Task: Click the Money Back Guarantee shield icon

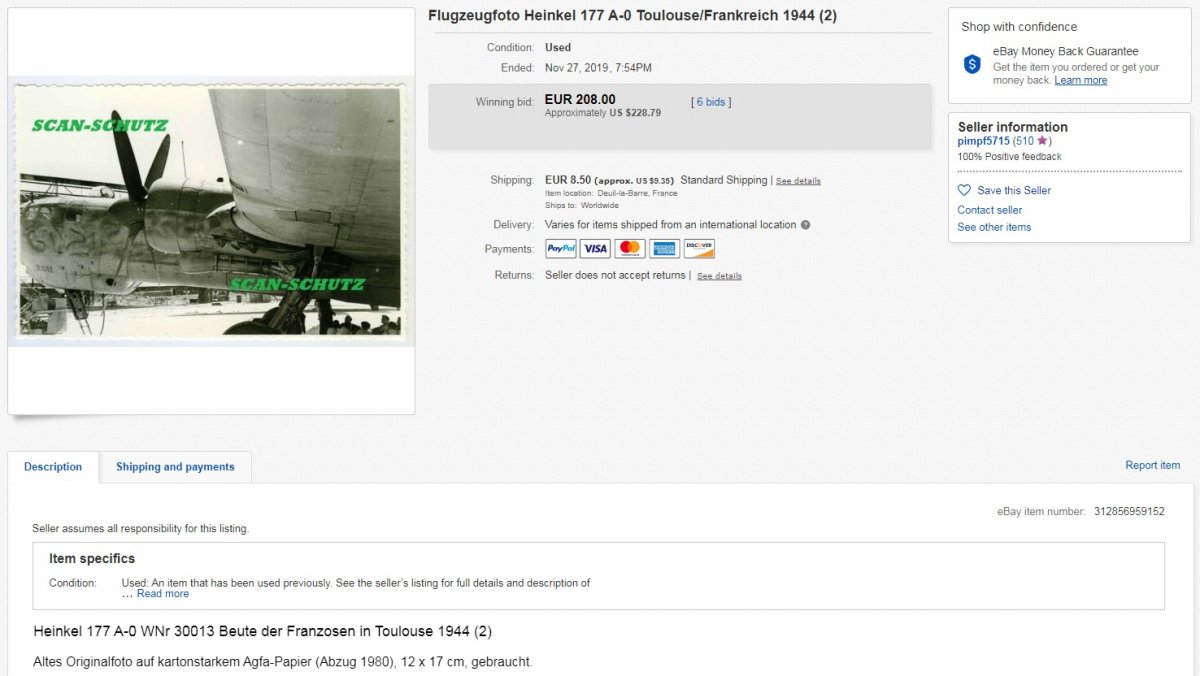Action: [972, 64]
